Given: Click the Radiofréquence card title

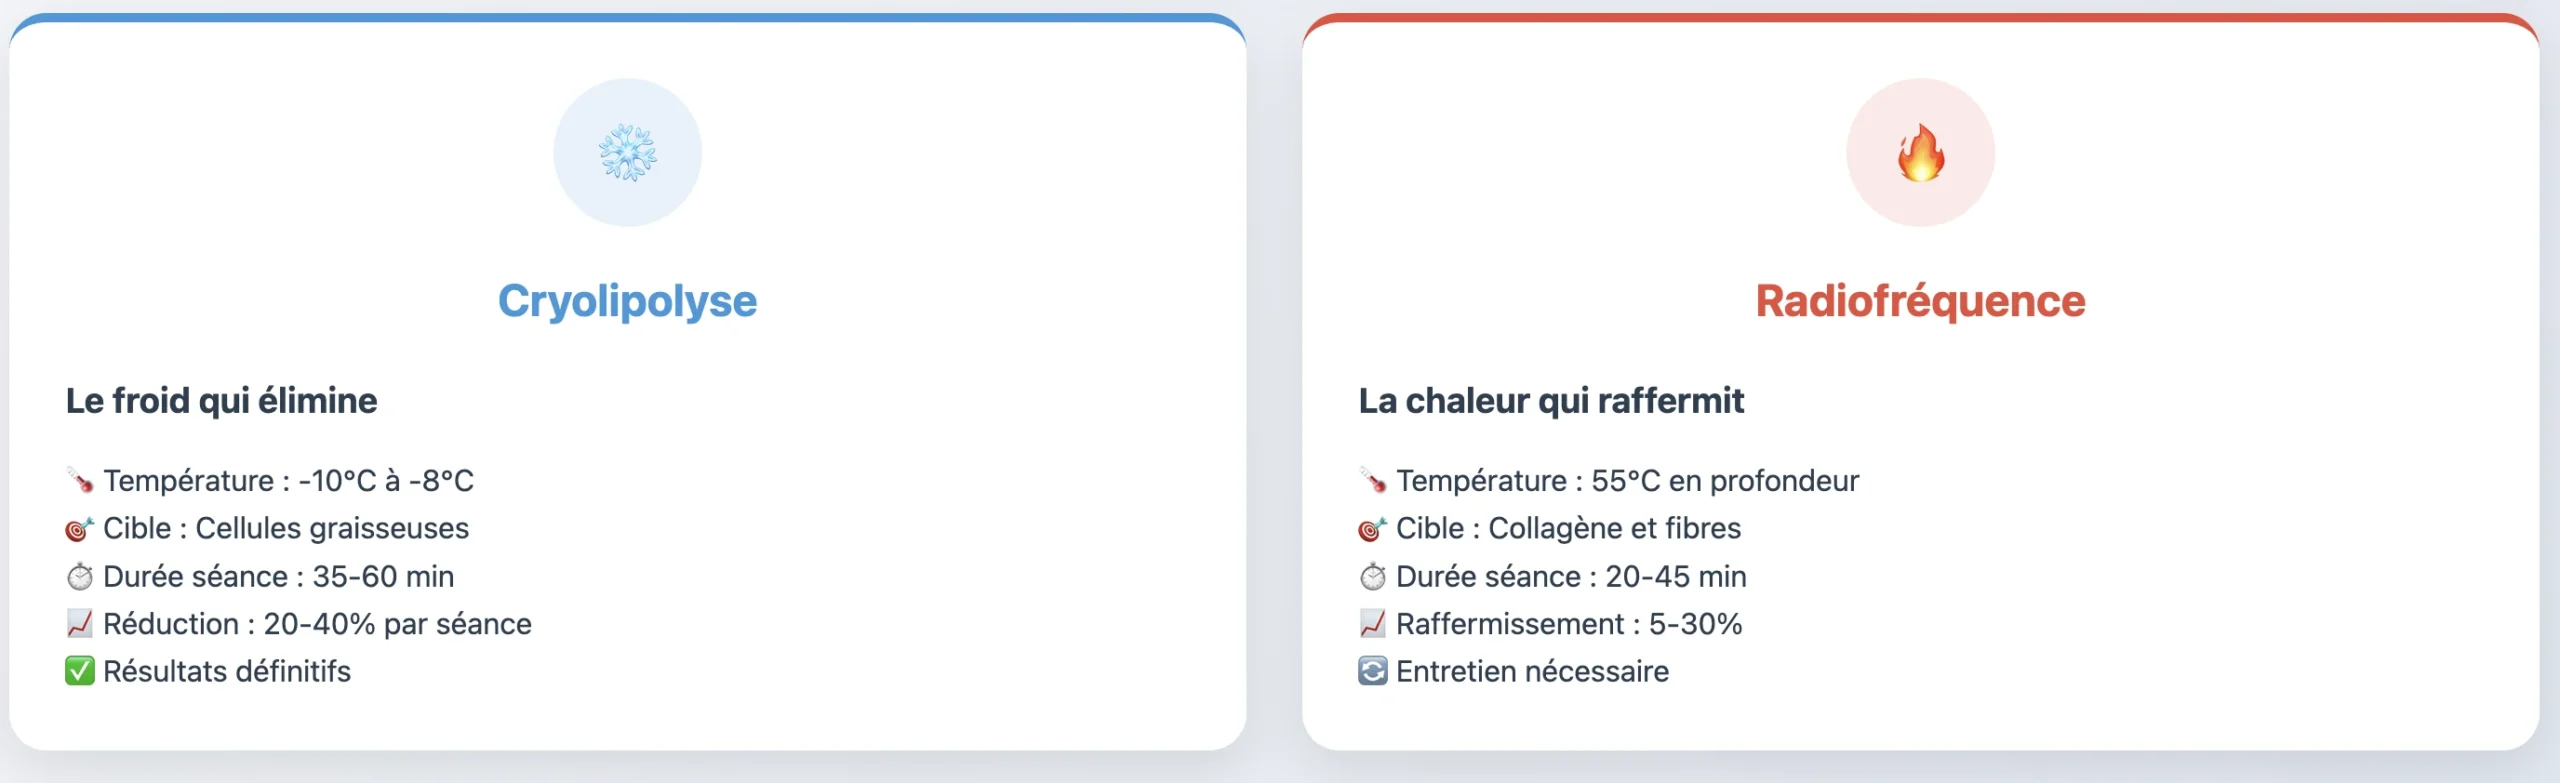Looking at the screenshot, I should click(1920, 301).
